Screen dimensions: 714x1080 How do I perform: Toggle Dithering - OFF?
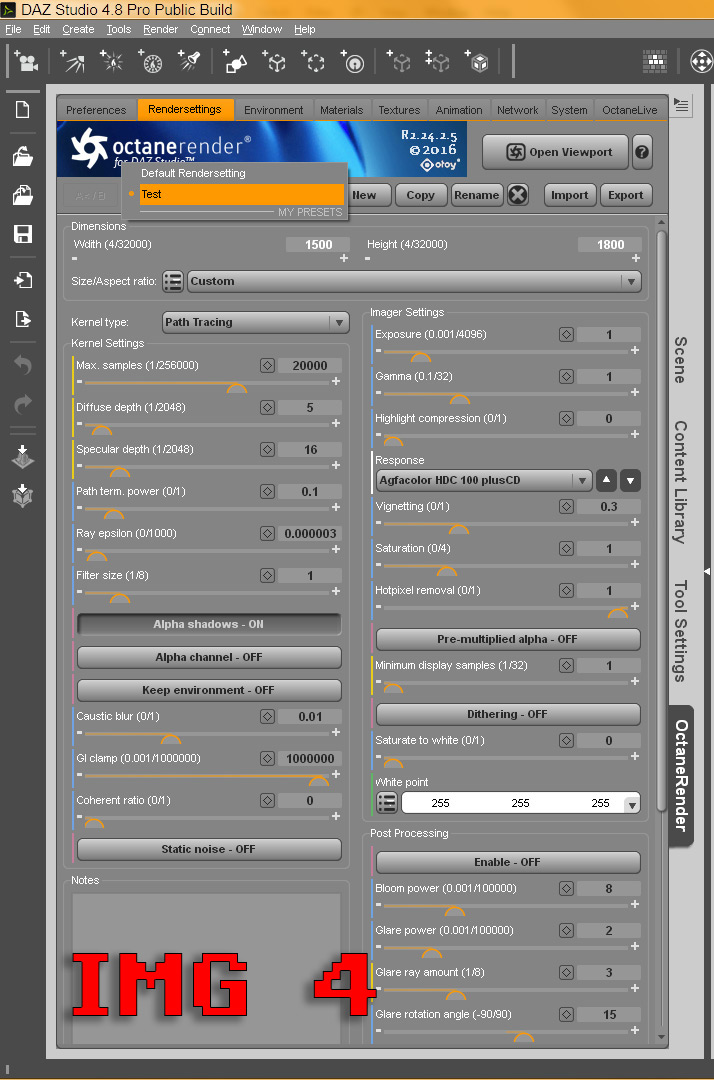[x=507, y=714]
